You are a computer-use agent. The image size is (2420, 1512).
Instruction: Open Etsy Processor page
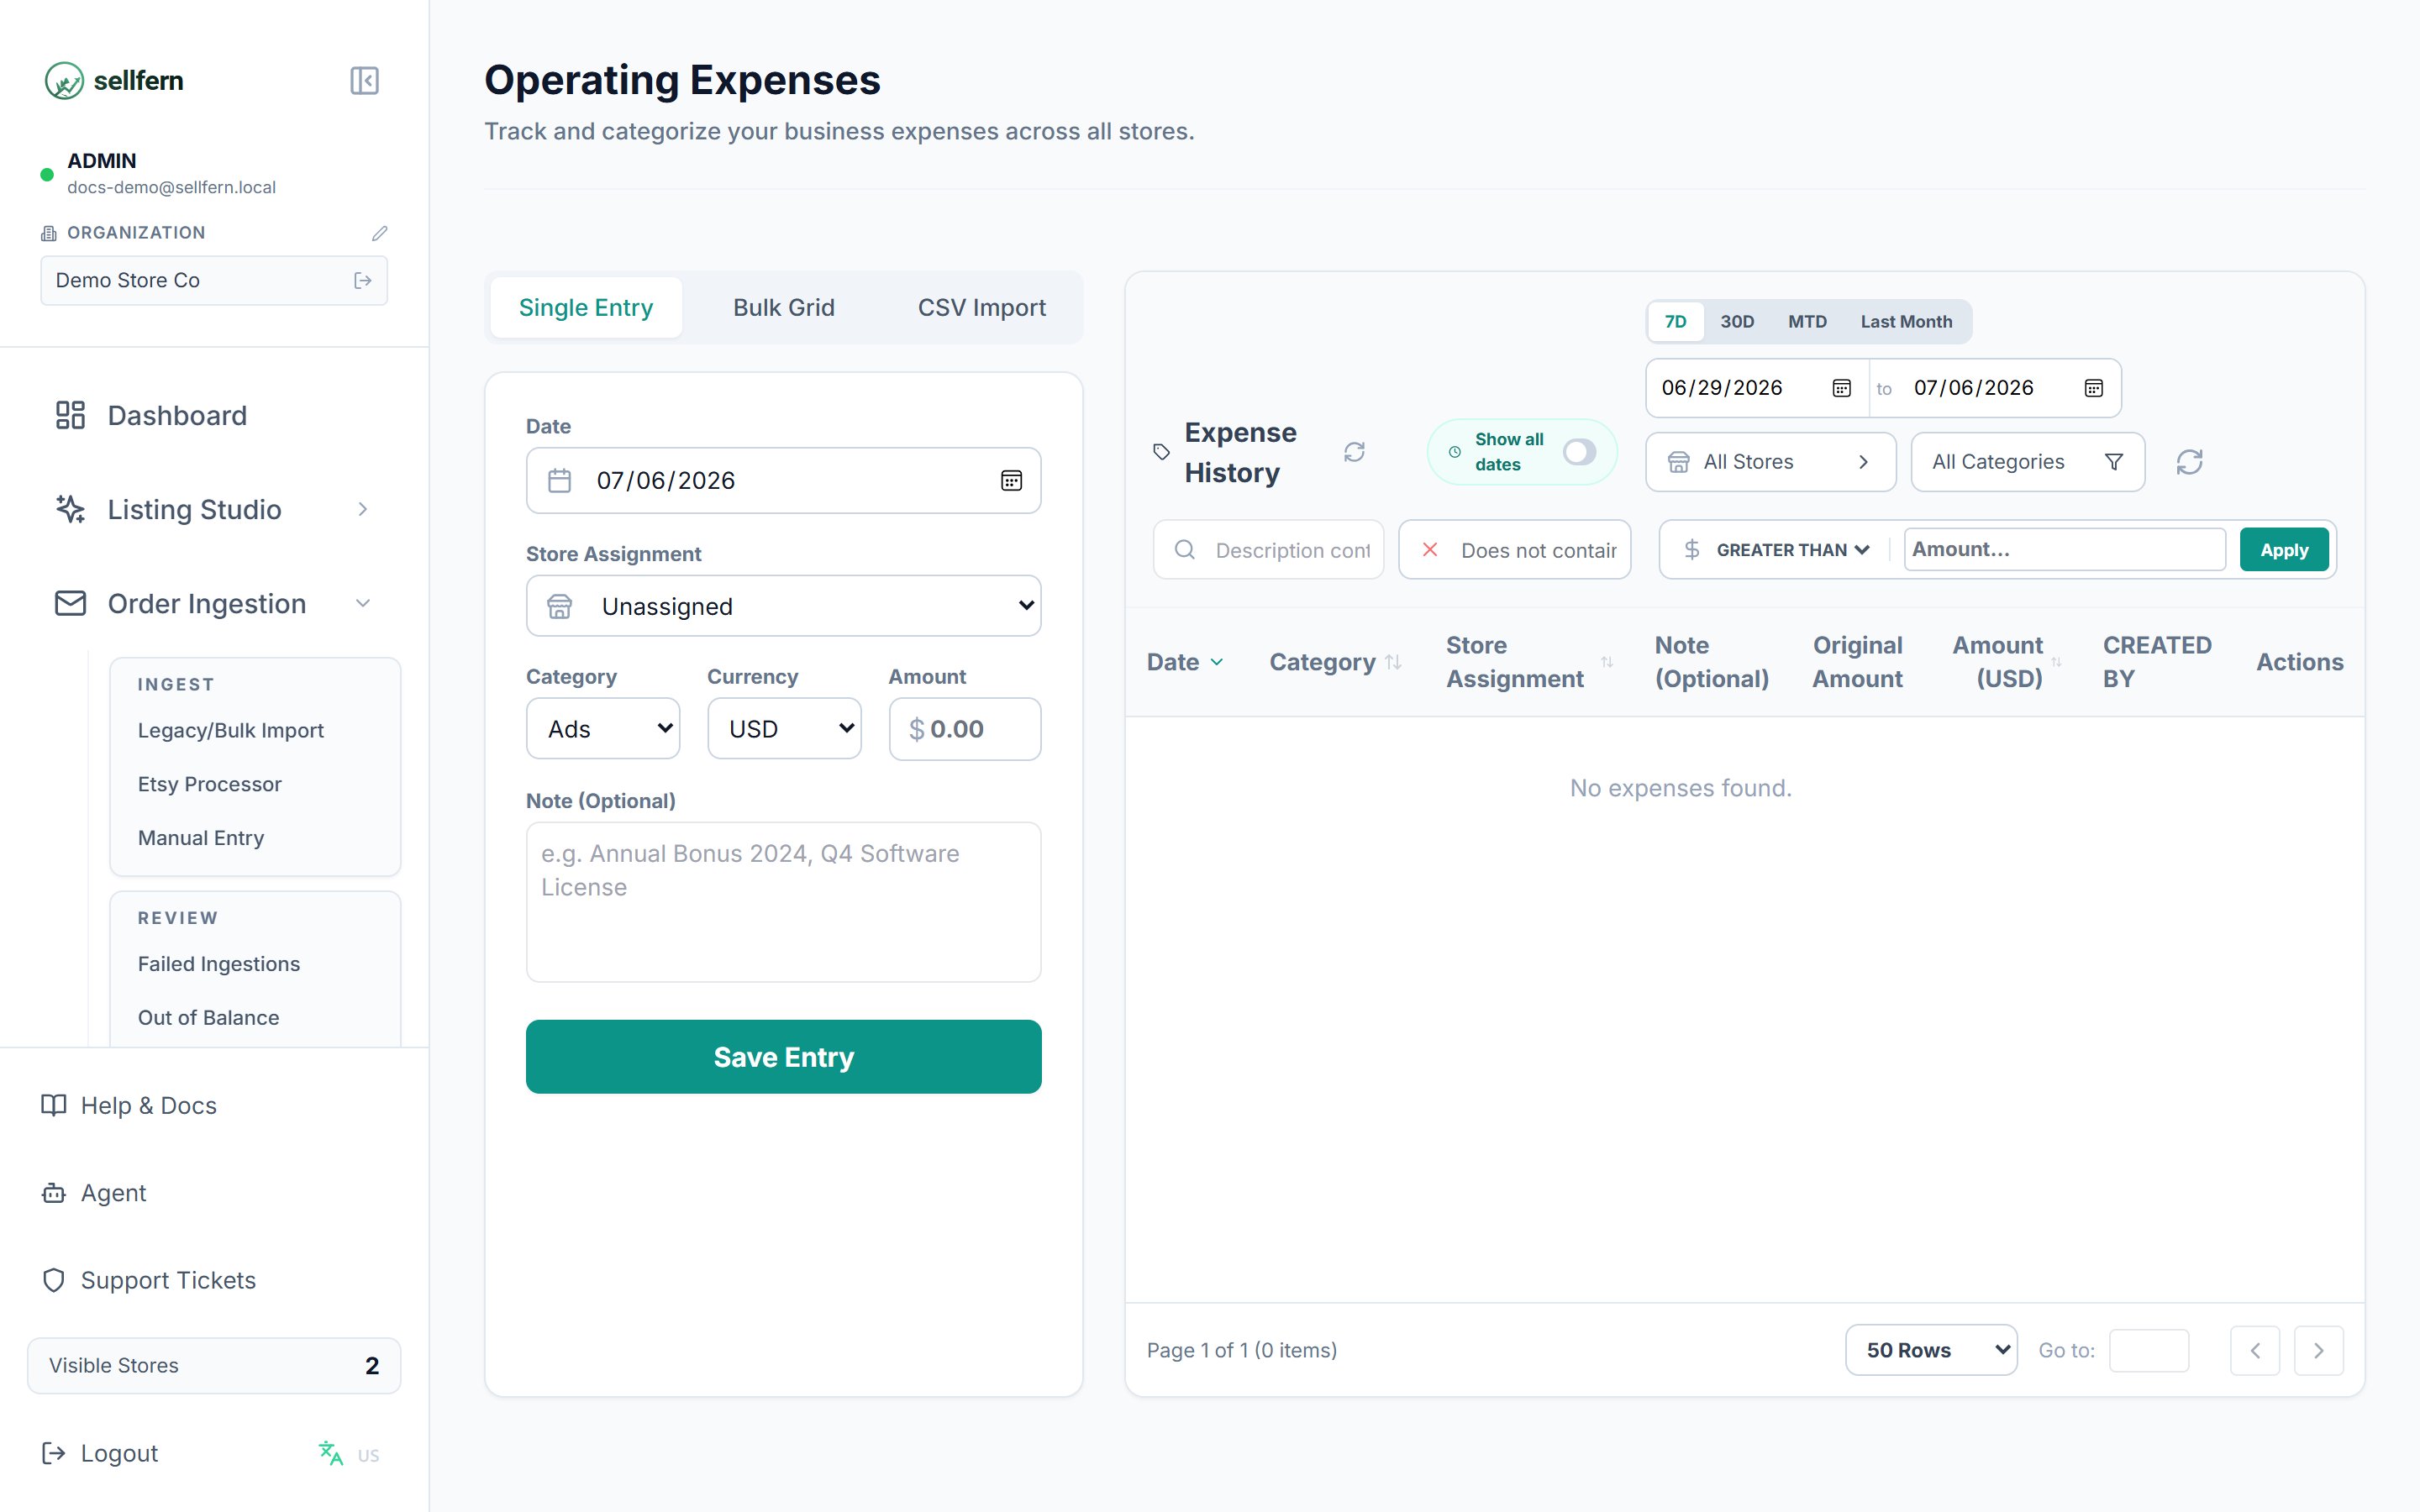click(x=210, y=785)
